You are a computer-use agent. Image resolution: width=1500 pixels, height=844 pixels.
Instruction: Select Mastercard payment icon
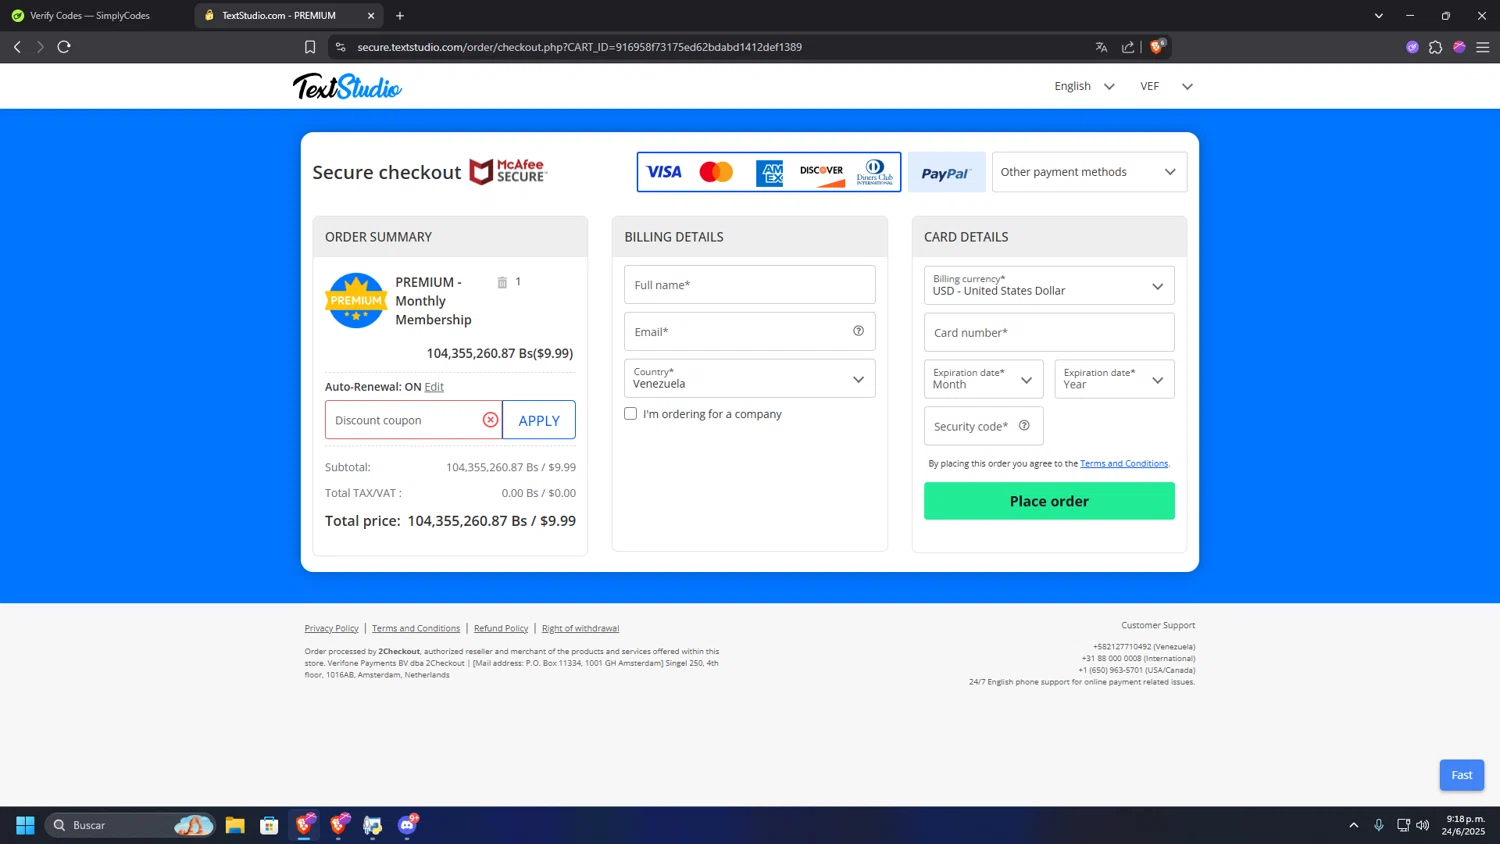pyautogui.click(x=716, y=172)
